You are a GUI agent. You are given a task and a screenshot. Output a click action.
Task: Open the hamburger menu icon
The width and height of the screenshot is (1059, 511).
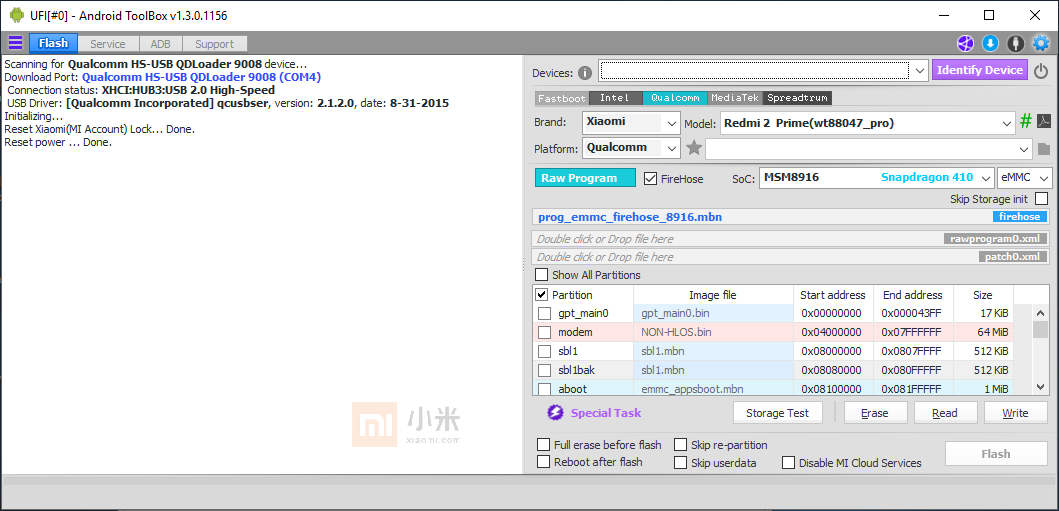(x=16, y=44)
